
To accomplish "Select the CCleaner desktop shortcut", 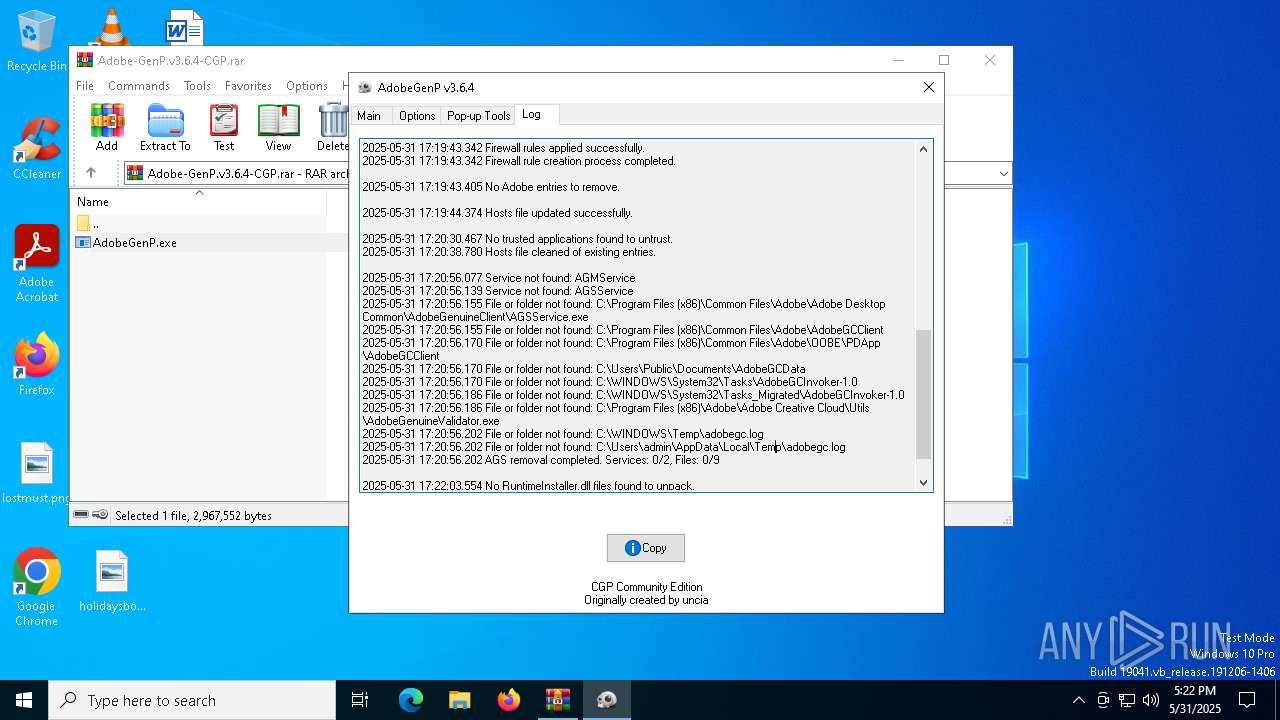I will coord(37,150).
